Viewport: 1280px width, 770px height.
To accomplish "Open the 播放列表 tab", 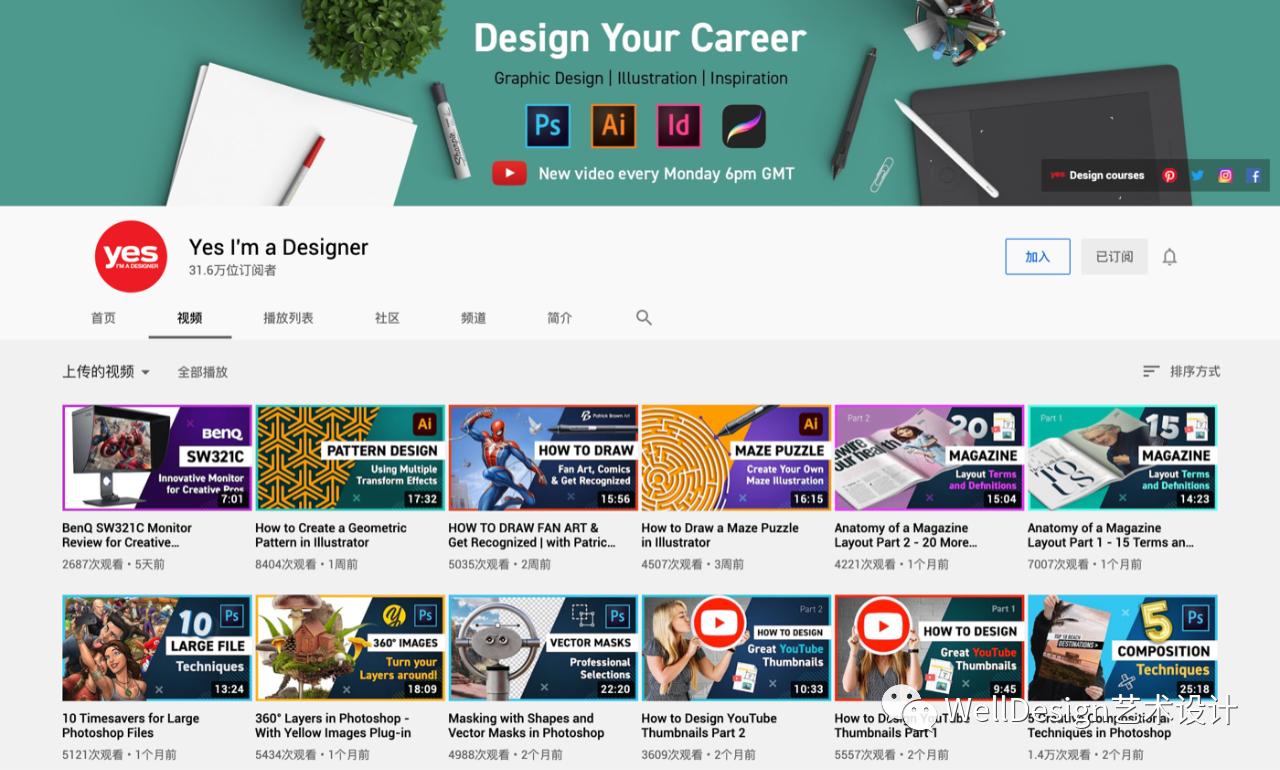I will [x=288, y=318].
